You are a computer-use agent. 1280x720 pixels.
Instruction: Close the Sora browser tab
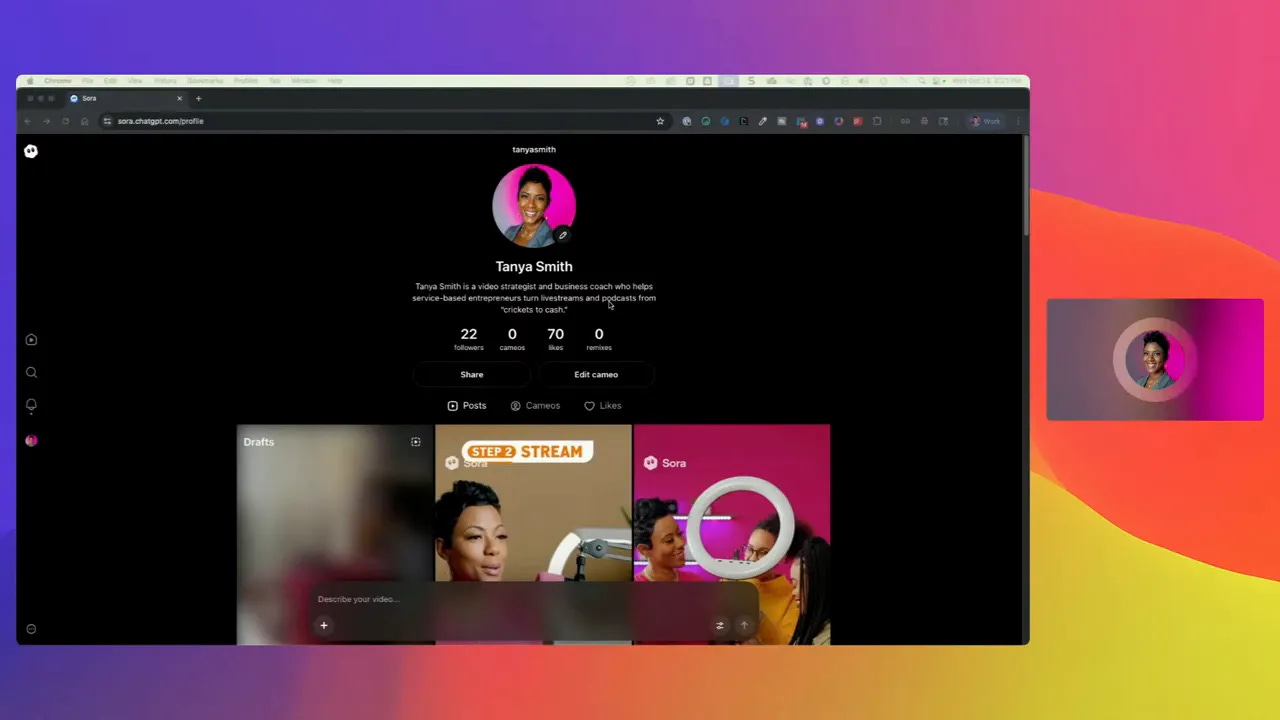(180, 98)
